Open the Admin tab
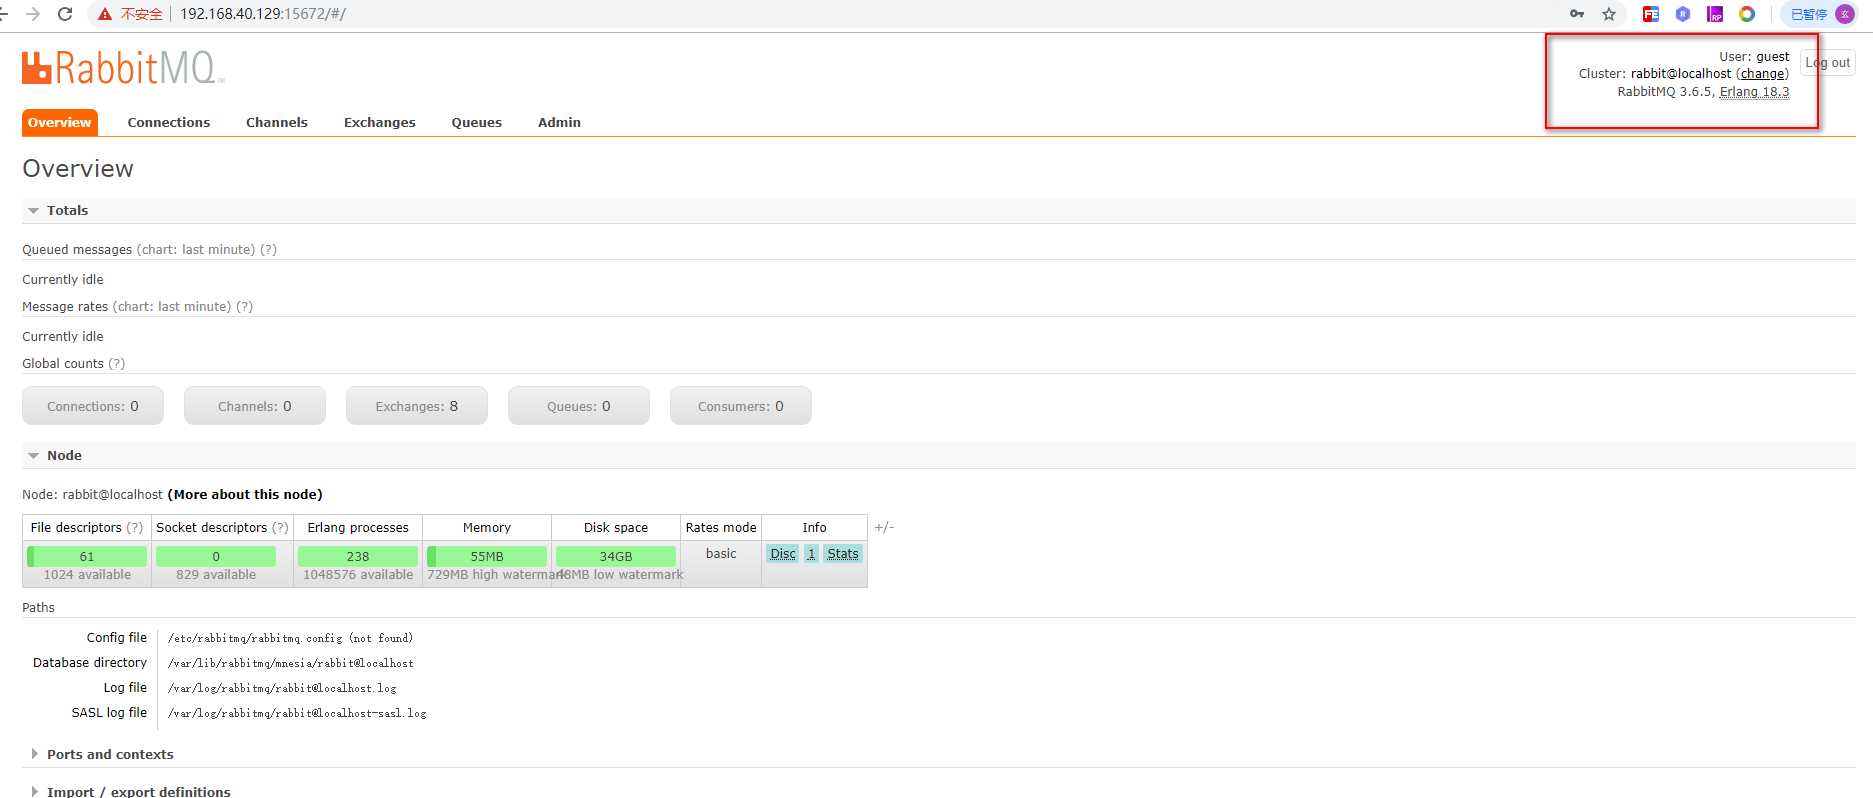The width and height of the screenshot is (1873, 798). (559, 122)
